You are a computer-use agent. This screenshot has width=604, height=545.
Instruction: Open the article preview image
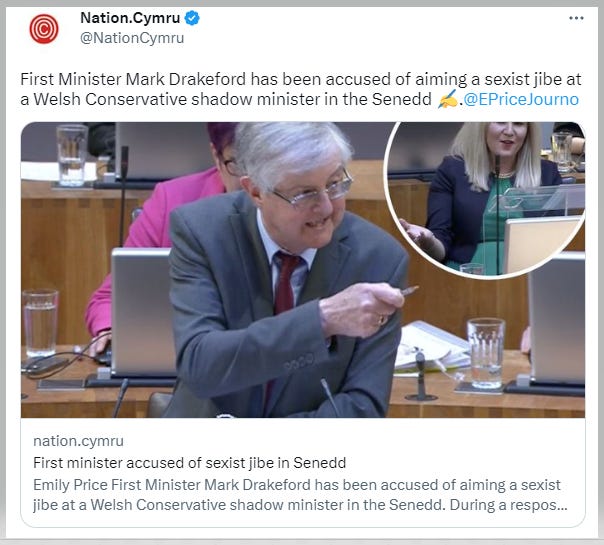[303, 270]
